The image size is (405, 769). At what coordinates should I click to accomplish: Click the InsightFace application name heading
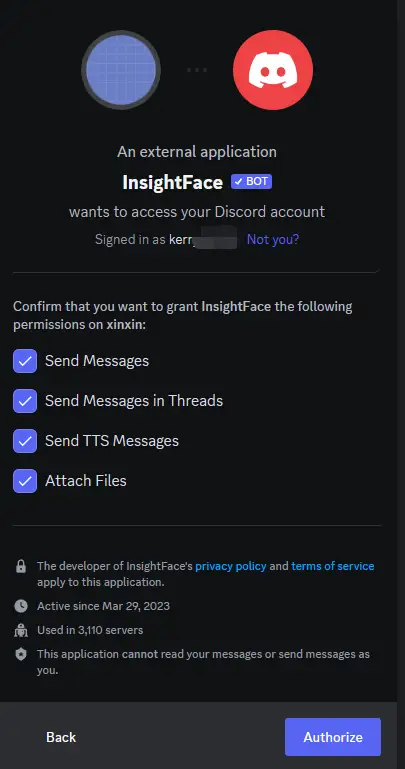(173, 182)
